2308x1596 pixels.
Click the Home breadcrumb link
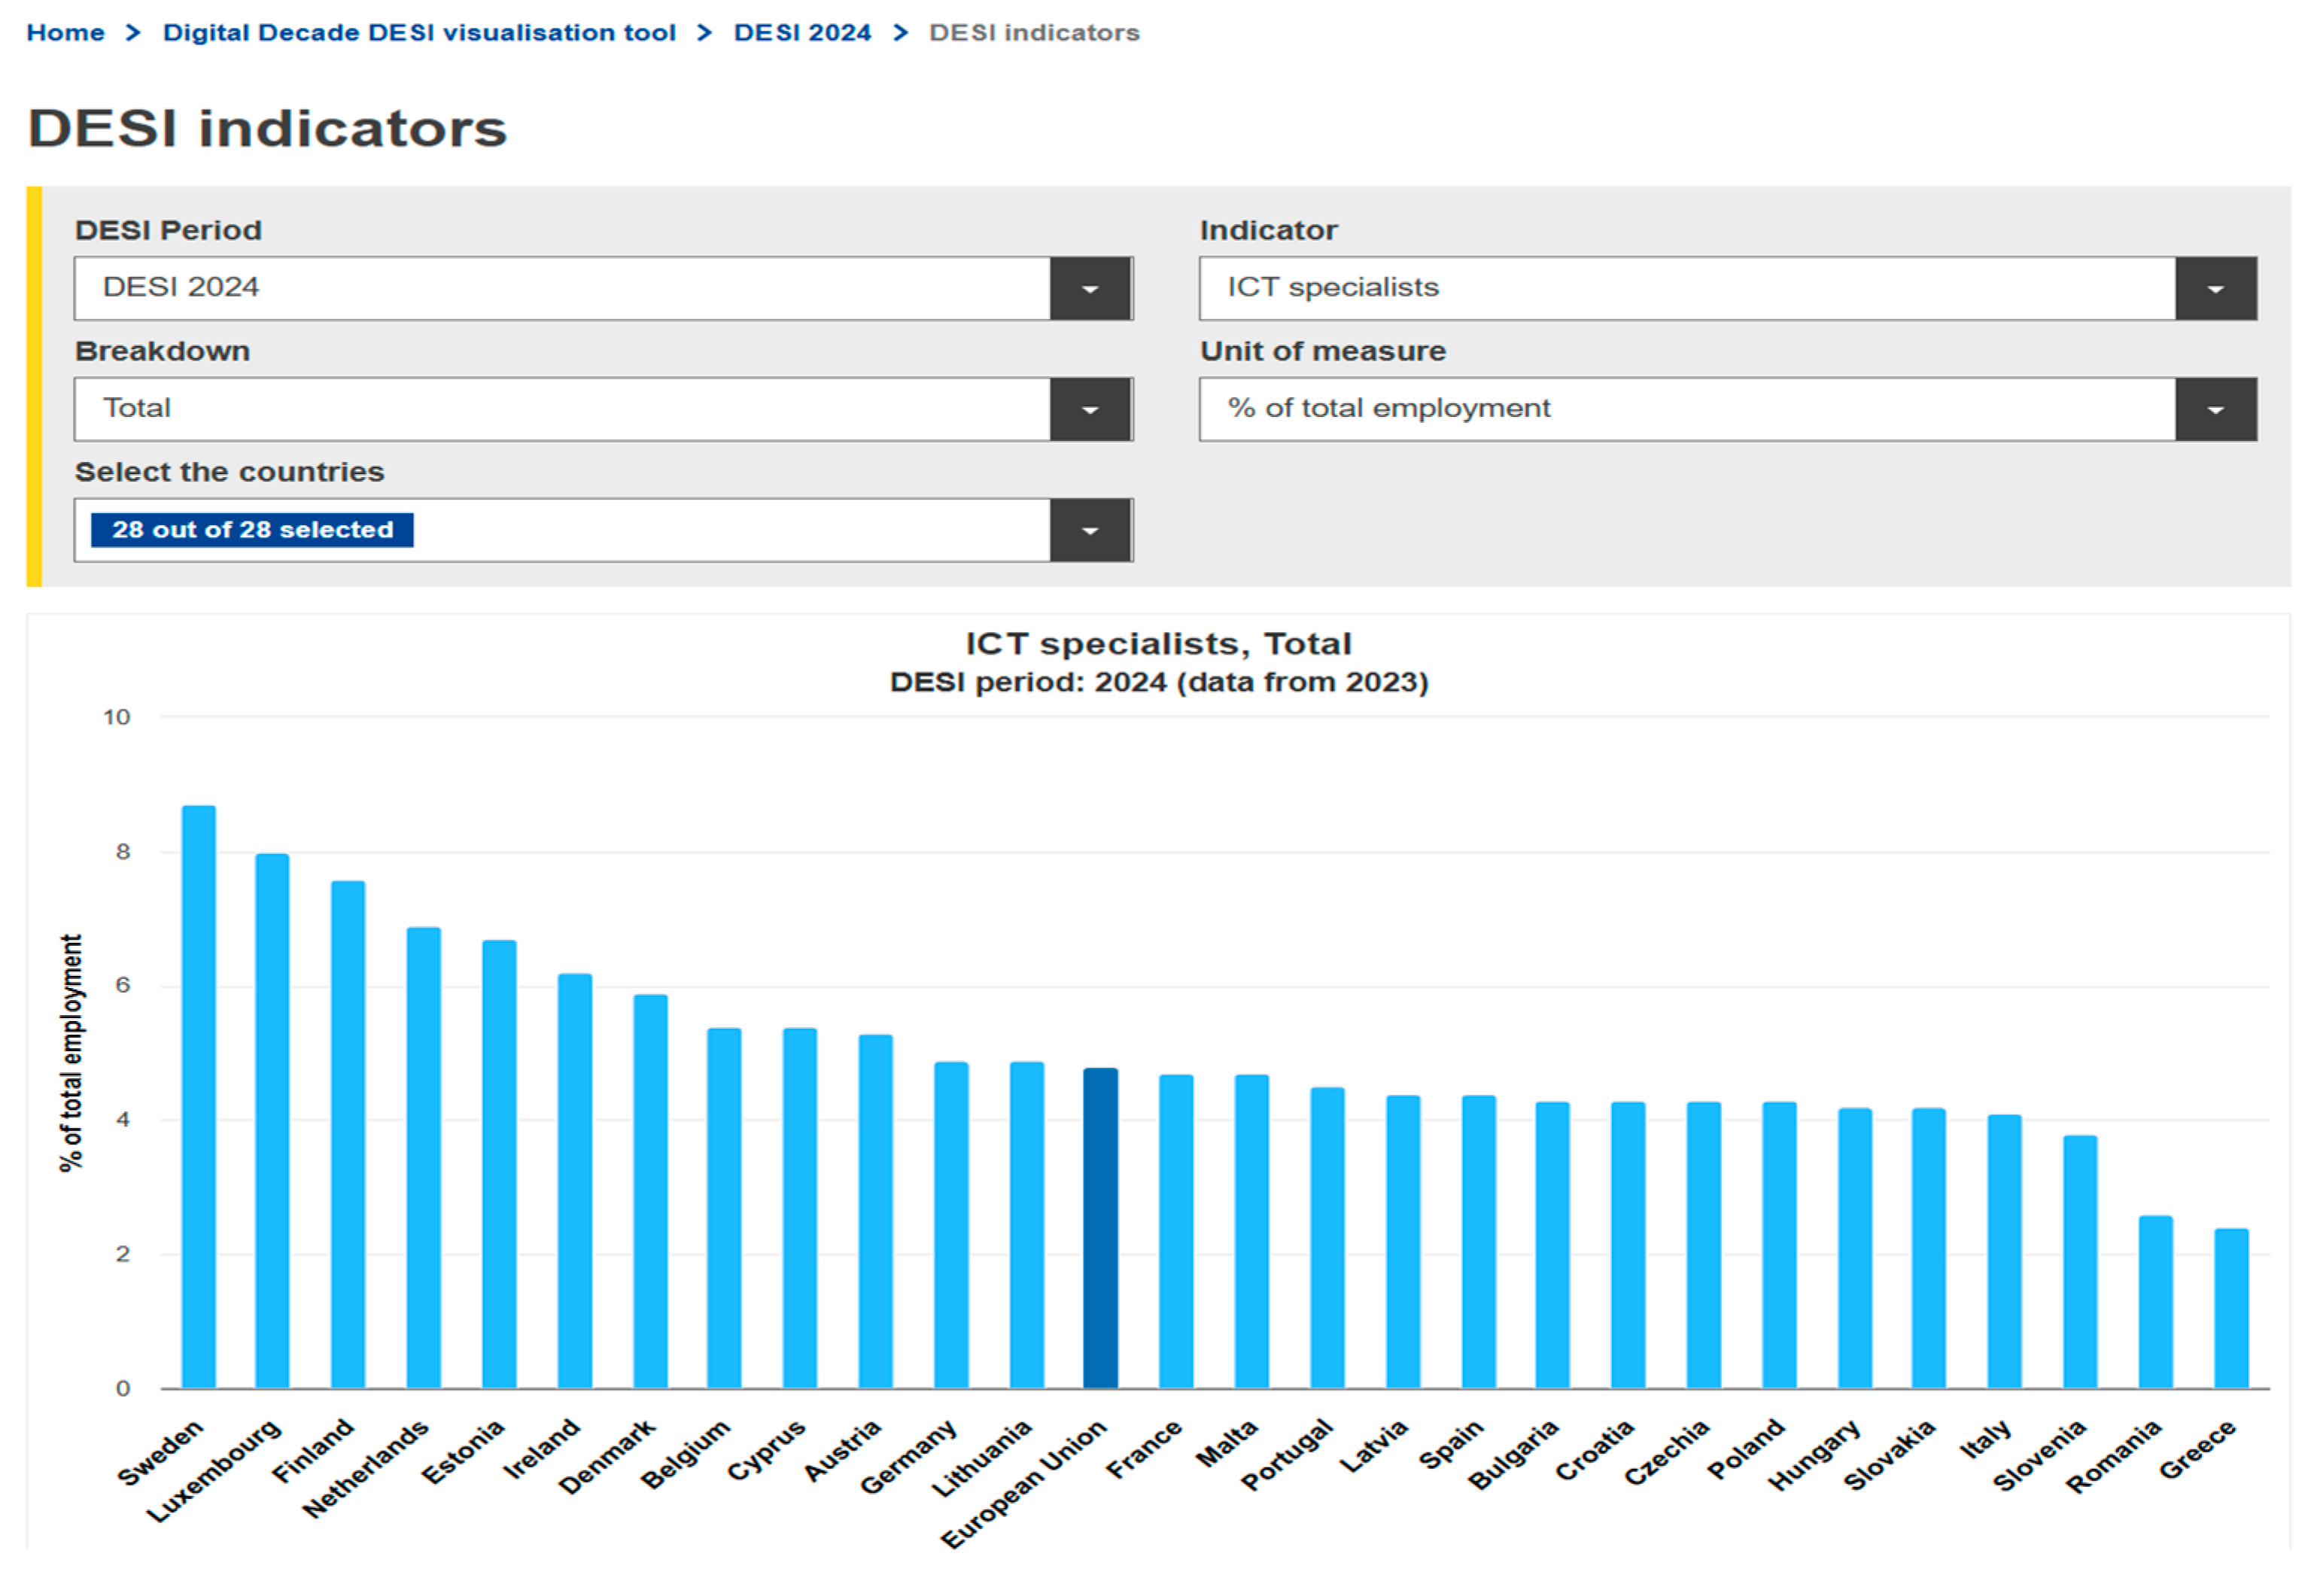pos(65,33)
